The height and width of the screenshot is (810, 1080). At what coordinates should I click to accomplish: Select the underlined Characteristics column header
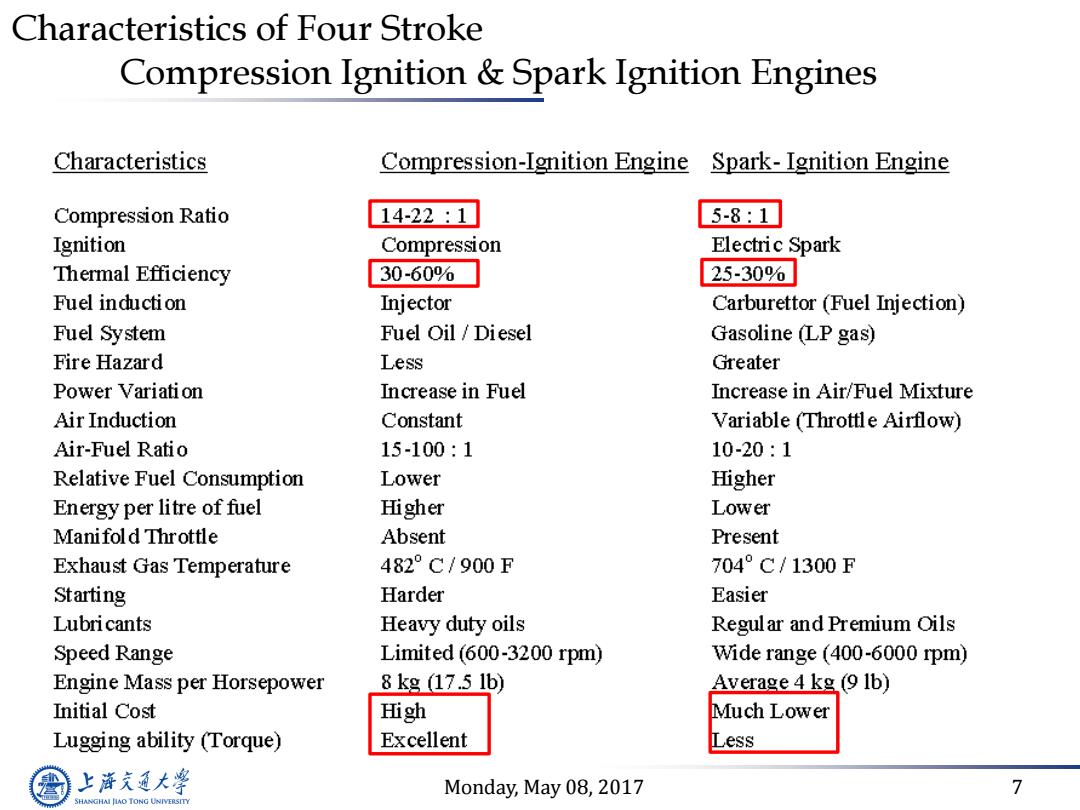tap(130, 161)
